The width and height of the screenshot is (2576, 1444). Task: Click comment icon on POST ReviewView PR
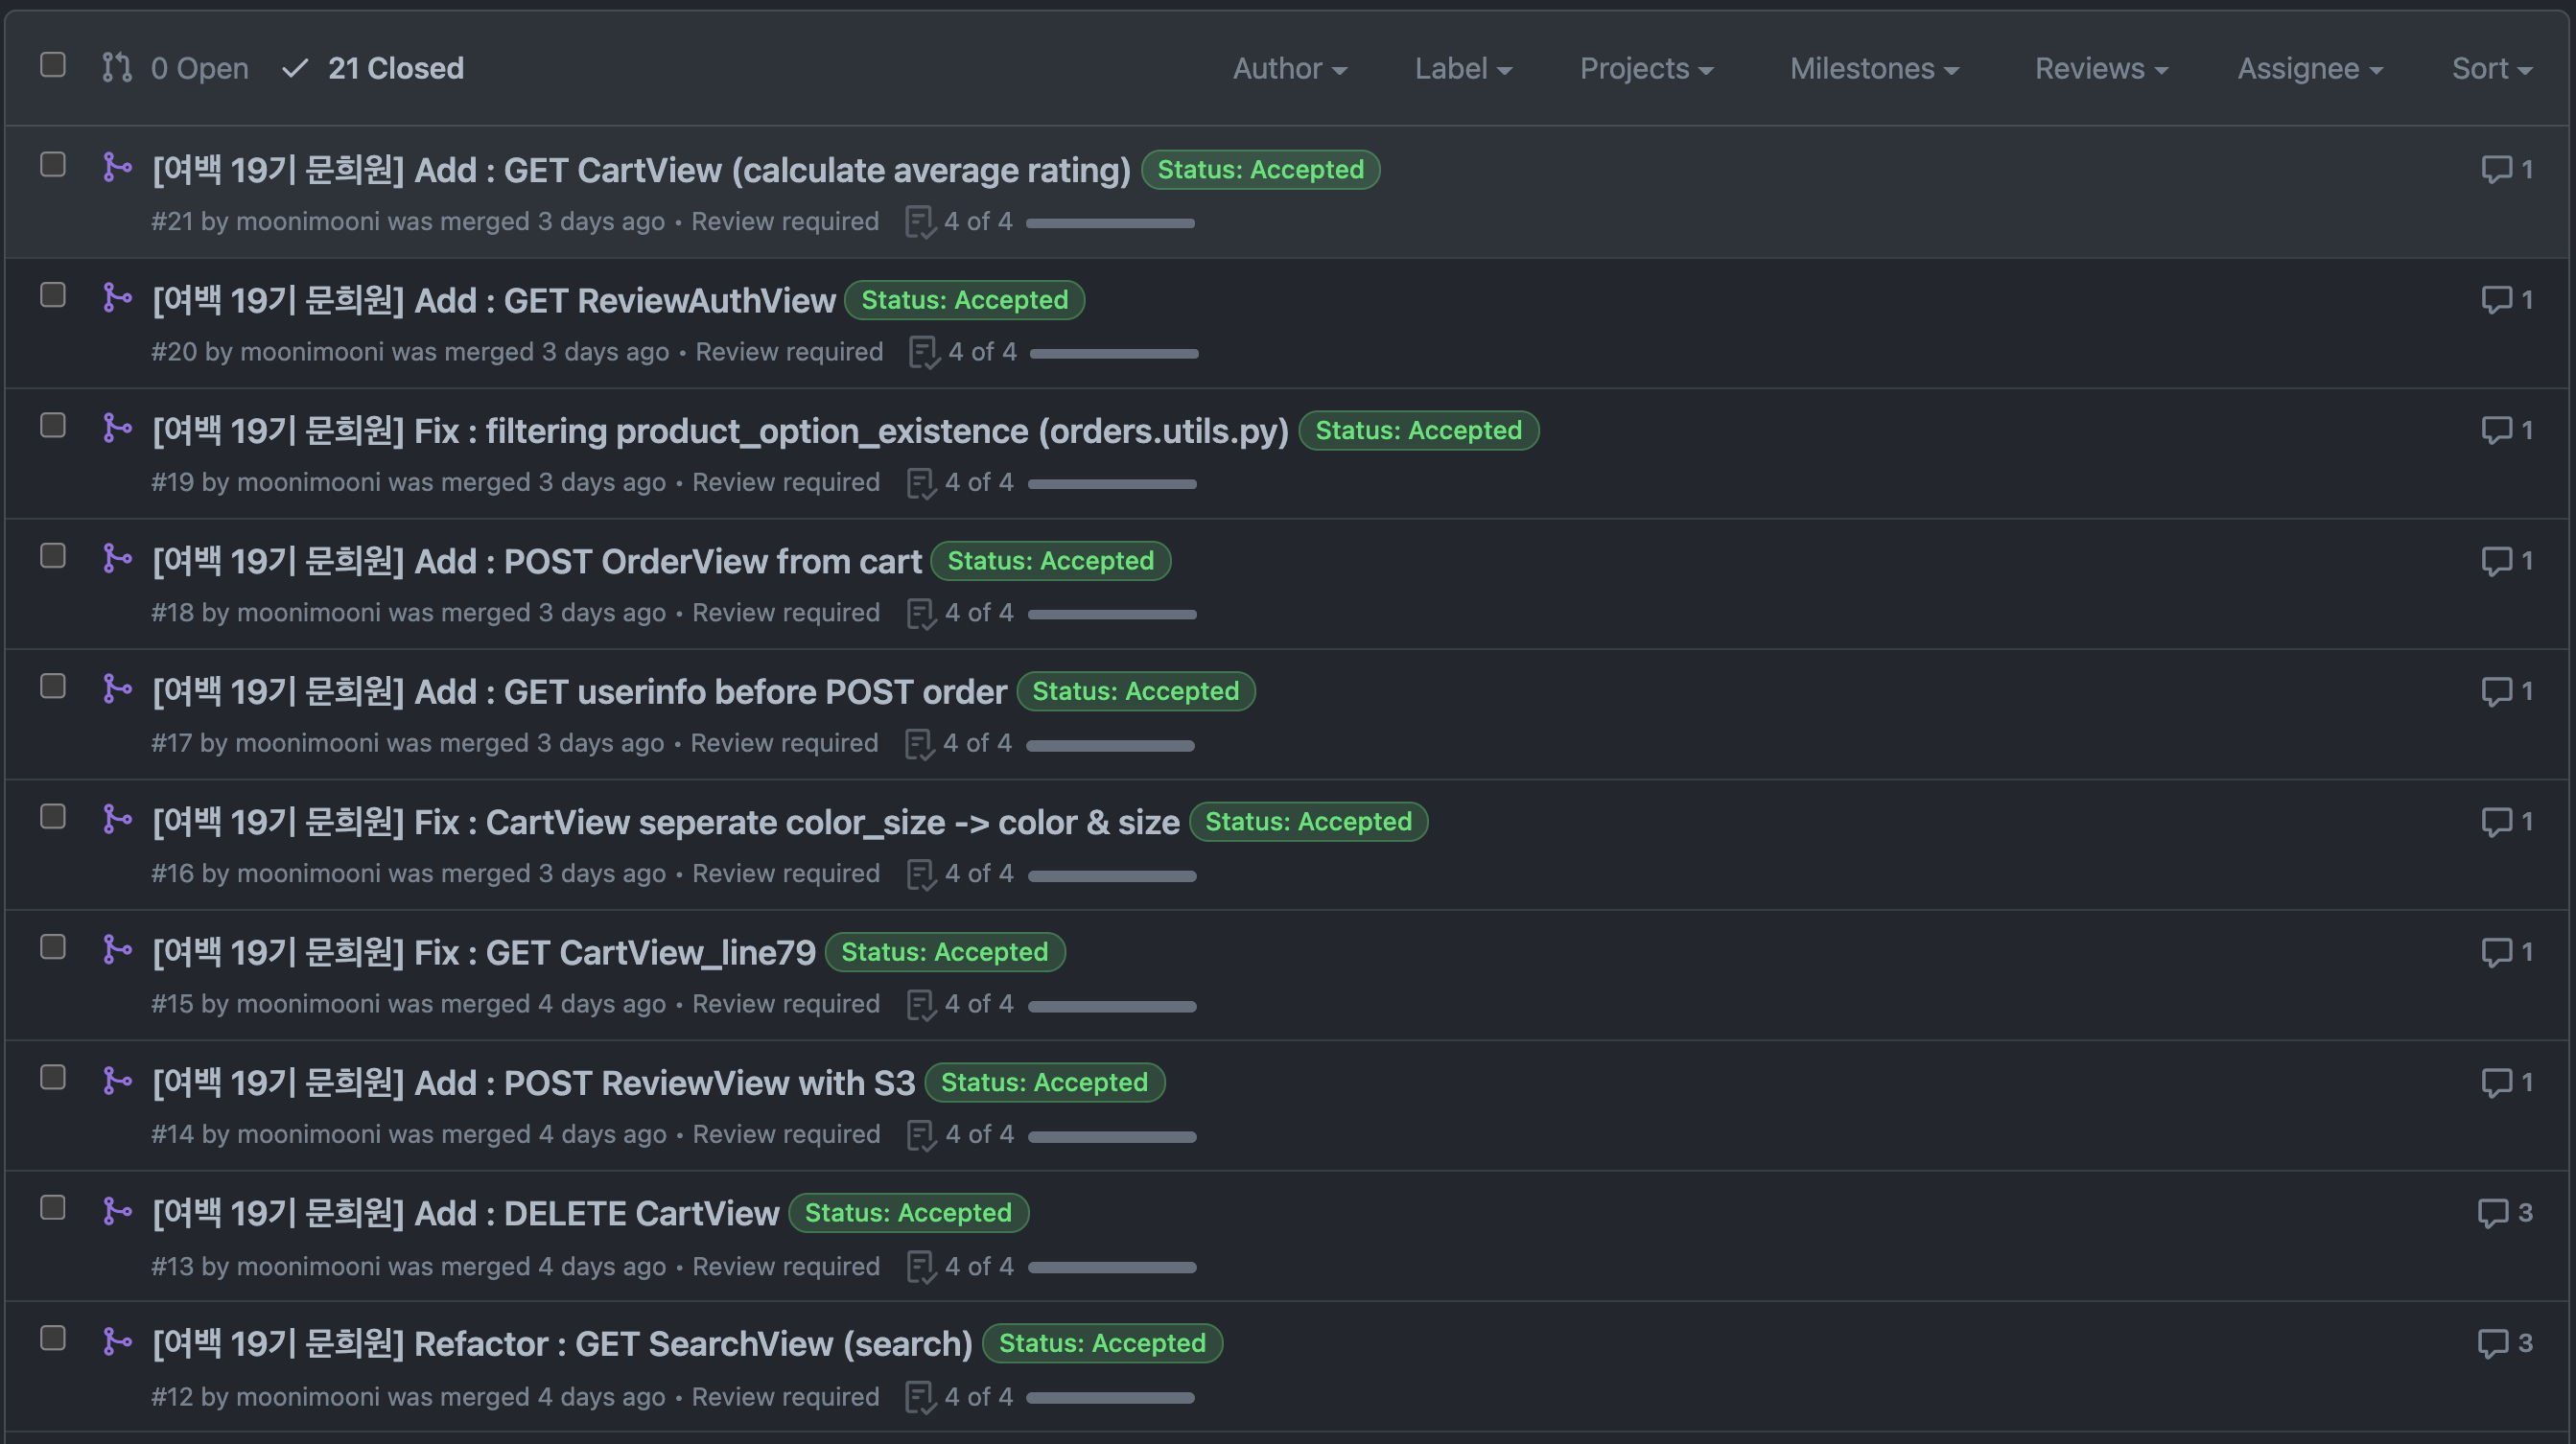(2496, 1082)
